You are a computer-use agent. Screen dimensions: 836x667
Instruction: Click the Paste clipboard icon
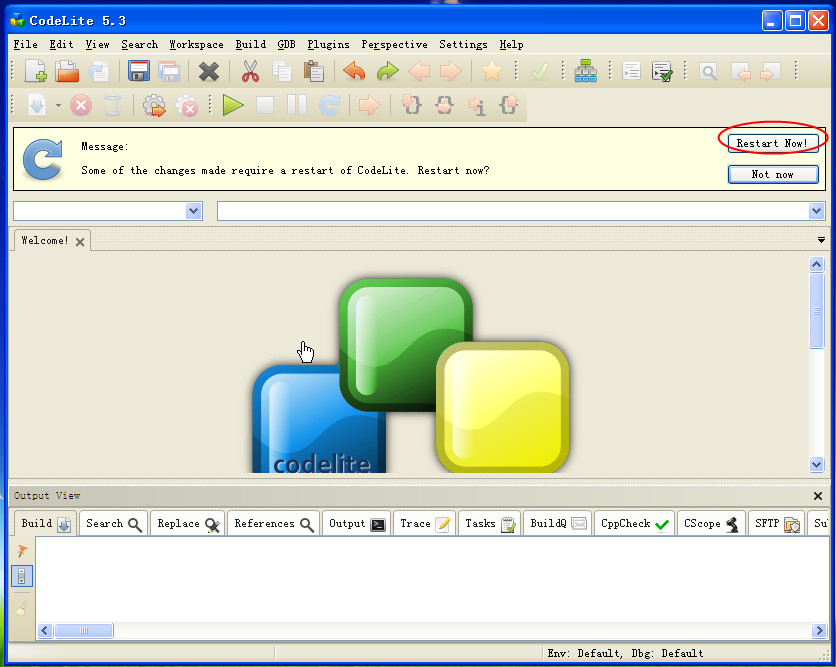pyautogui.click(x=314, y=71)
